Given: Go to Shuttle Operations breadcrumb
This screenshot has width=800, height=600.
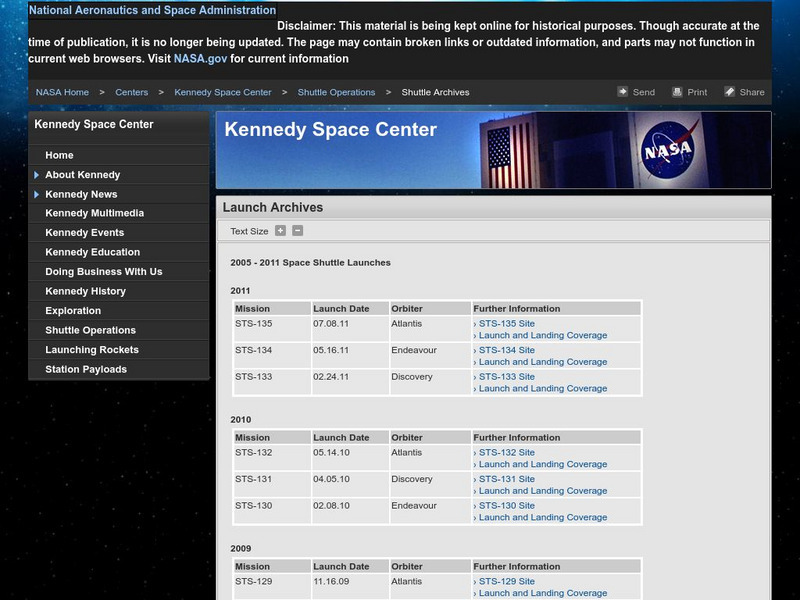Looking at the screenshot, I should (x=336, y=92).
